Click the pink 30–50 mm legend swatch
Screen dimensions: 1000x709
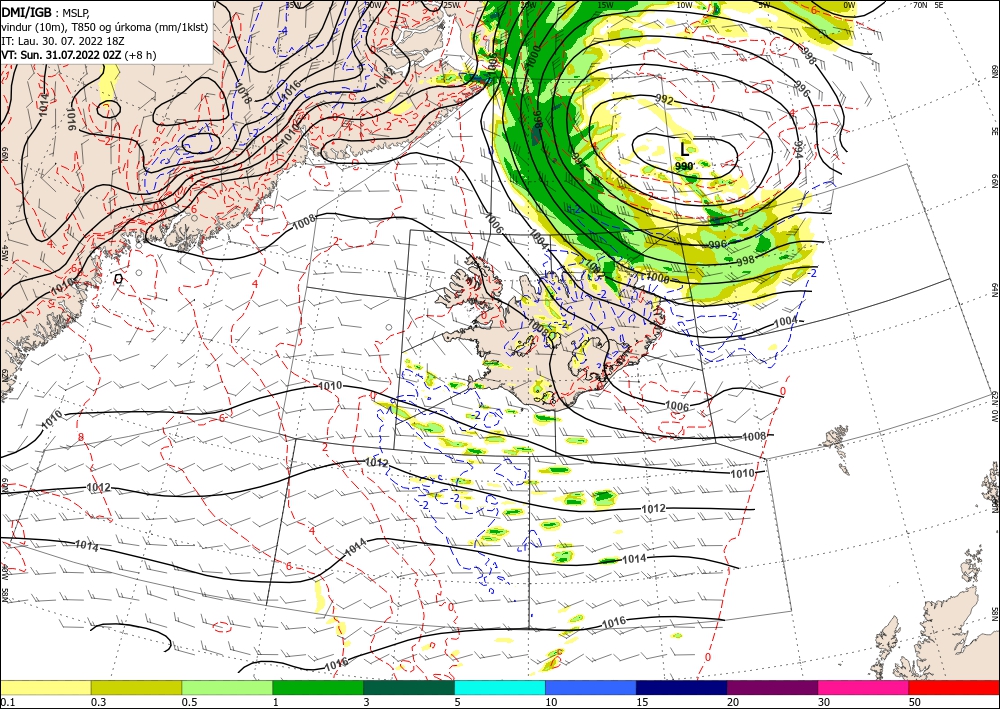[864, 687]
